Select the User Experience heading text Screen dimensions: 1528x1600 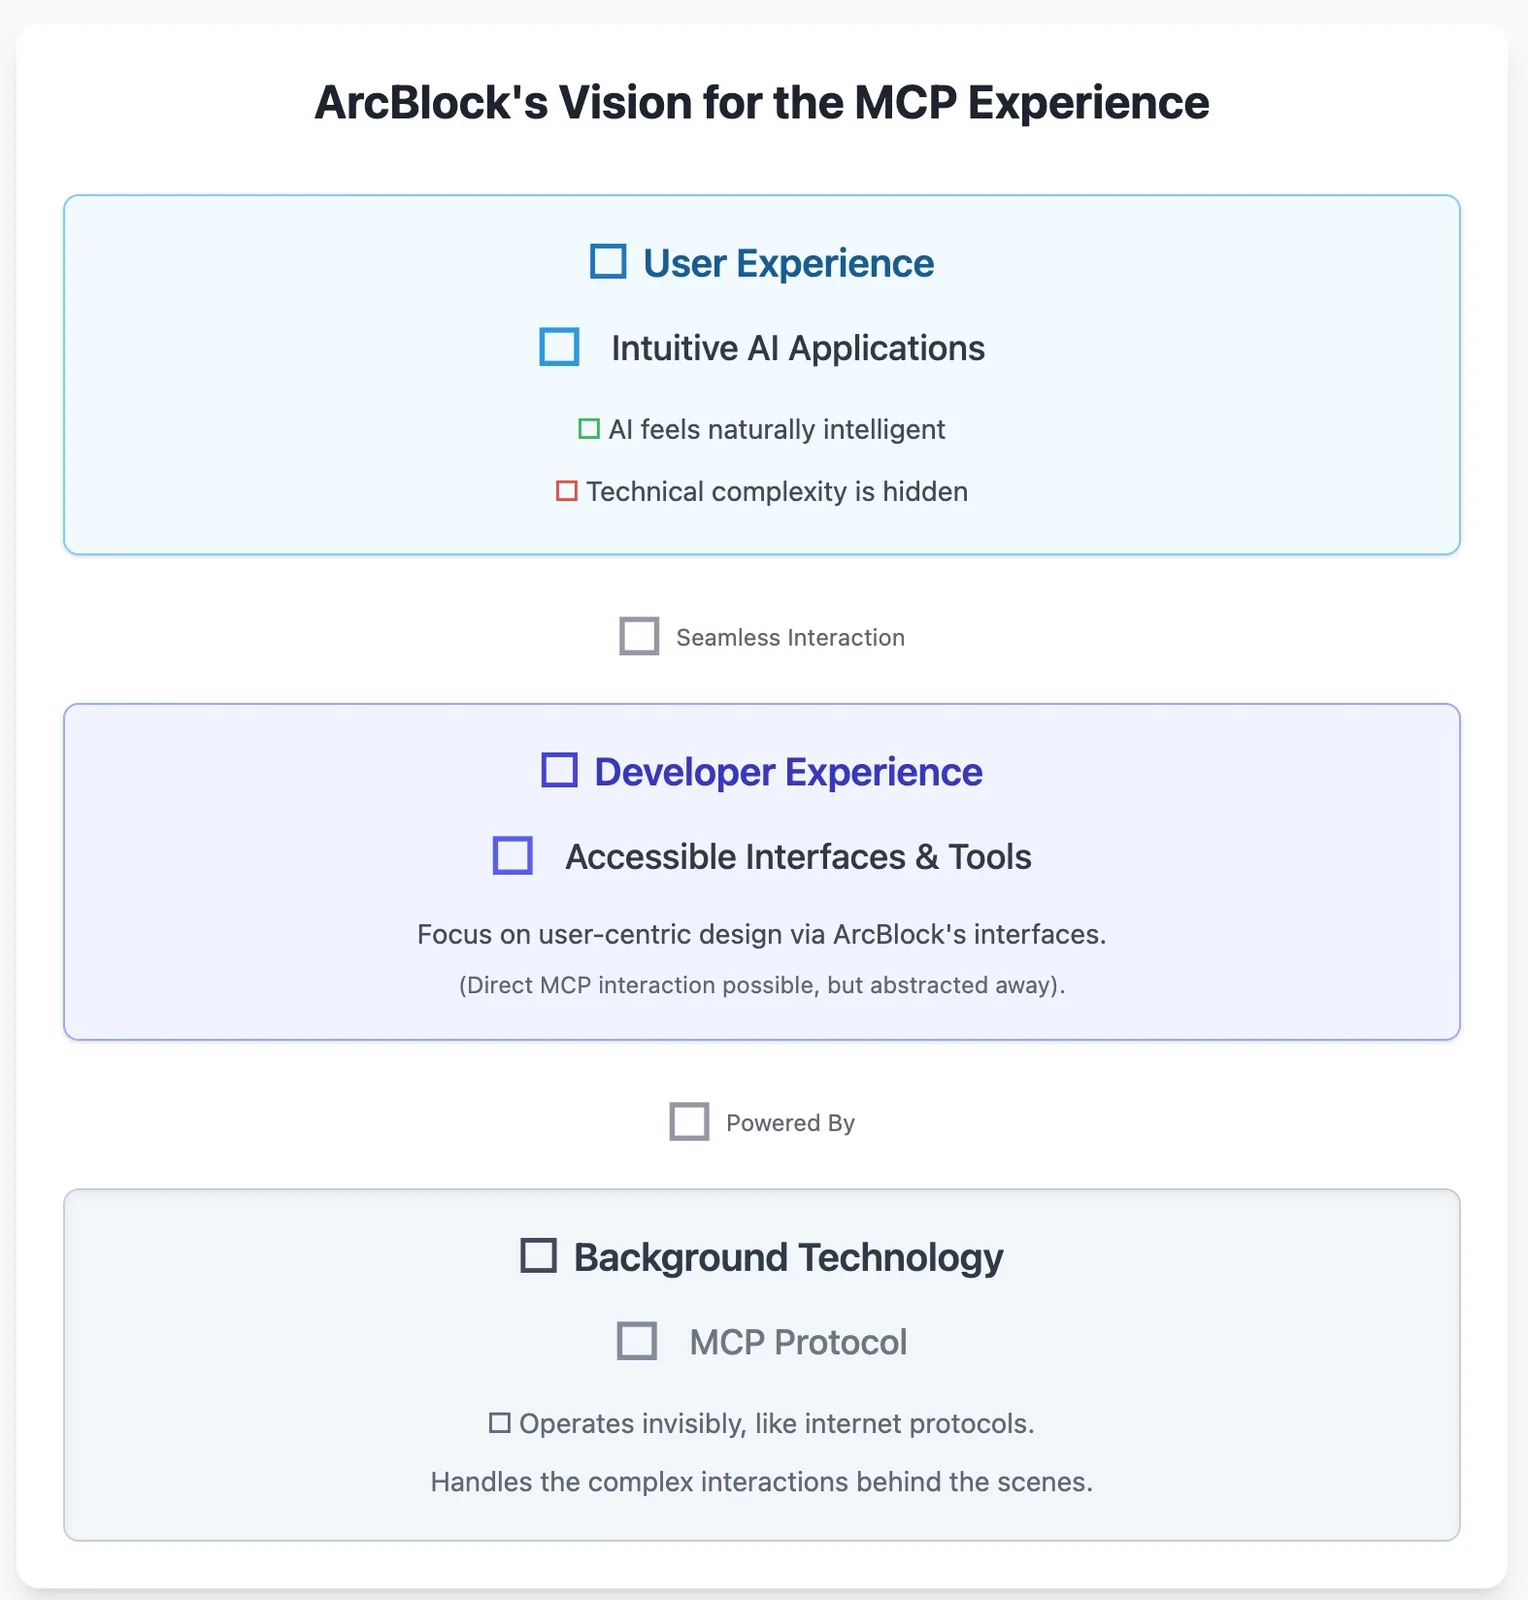point(788,263)
